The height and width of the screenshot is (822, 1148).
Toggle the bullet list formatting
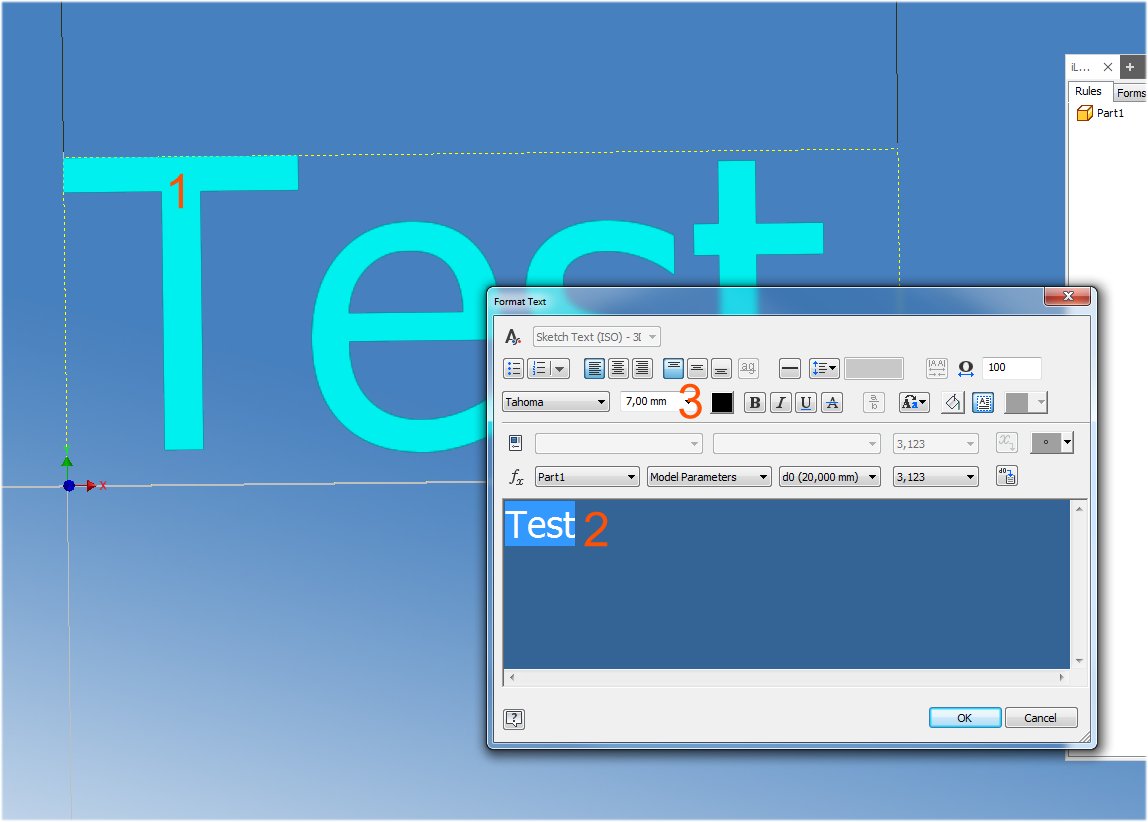click(x=513, y=368)
